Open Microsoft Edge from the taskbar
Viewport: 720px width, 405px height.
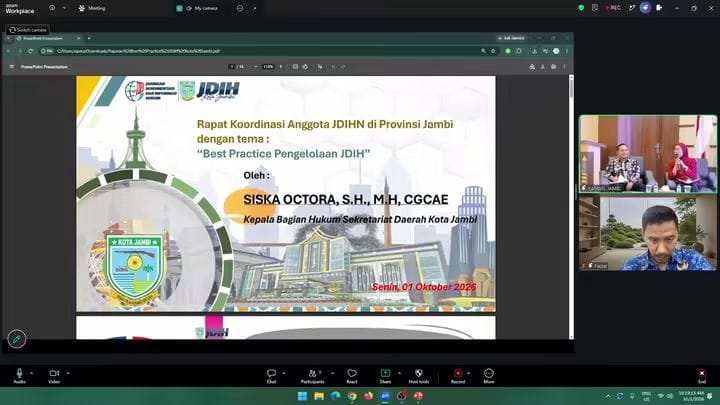pyautogui.click(x=336, y=396)
